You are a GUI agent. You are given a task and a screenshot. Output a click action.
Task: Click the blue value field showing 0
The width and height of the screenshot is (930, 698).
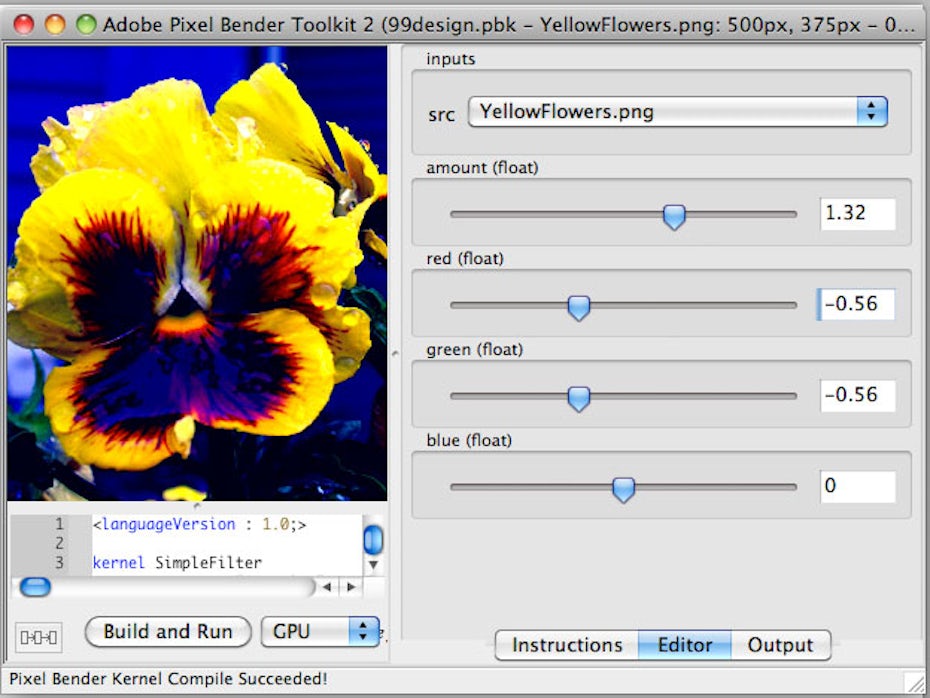[x=856, y=487]
